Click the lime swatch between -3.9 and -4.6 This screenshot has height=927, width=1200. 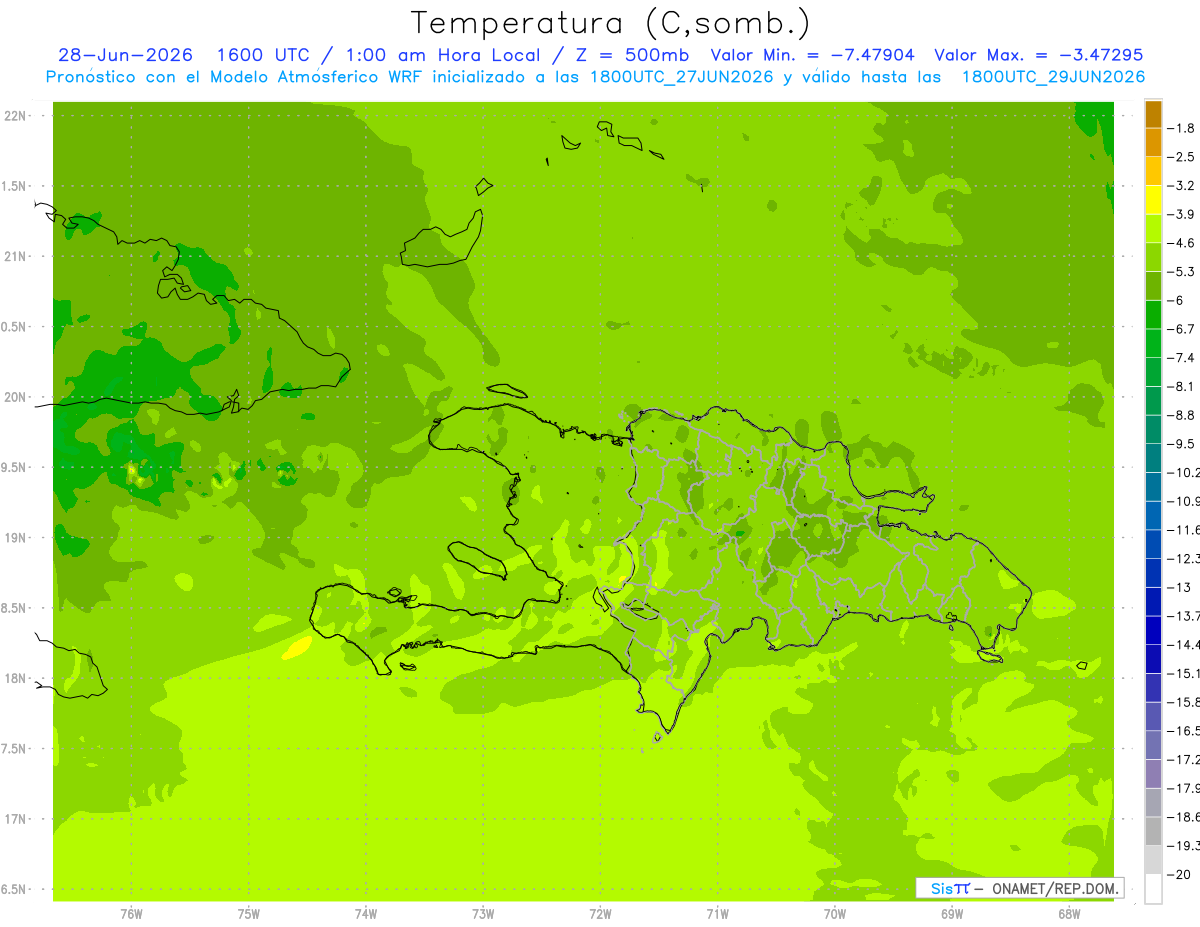click(1153, 229)
